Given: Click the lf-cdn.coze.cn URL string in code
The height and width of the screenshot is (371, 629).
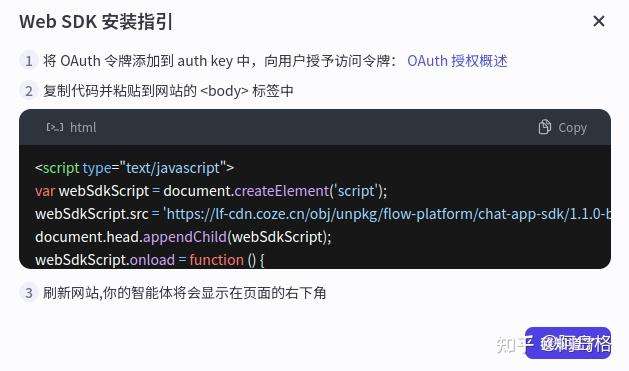Looking at the screenshot, I should click(387, 214).
